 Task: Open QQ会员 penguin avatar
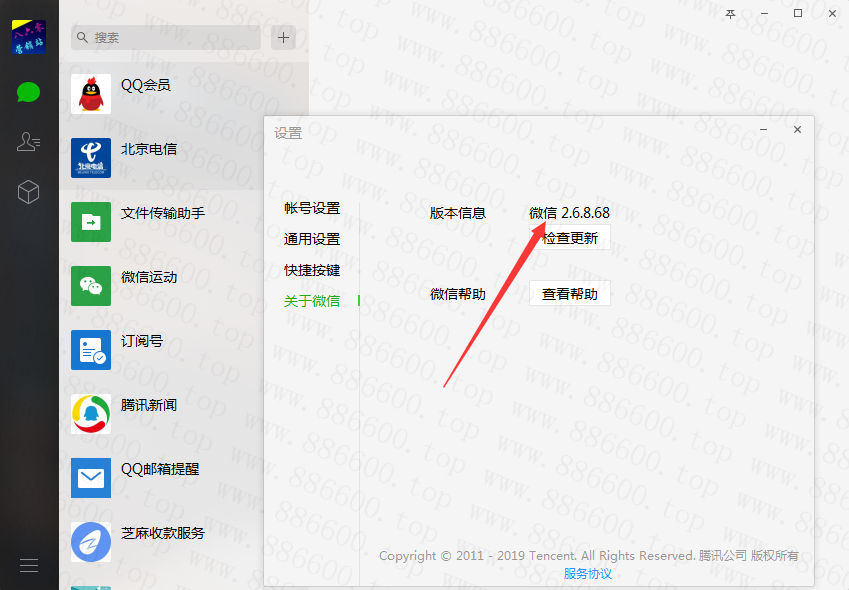[91, 94]
